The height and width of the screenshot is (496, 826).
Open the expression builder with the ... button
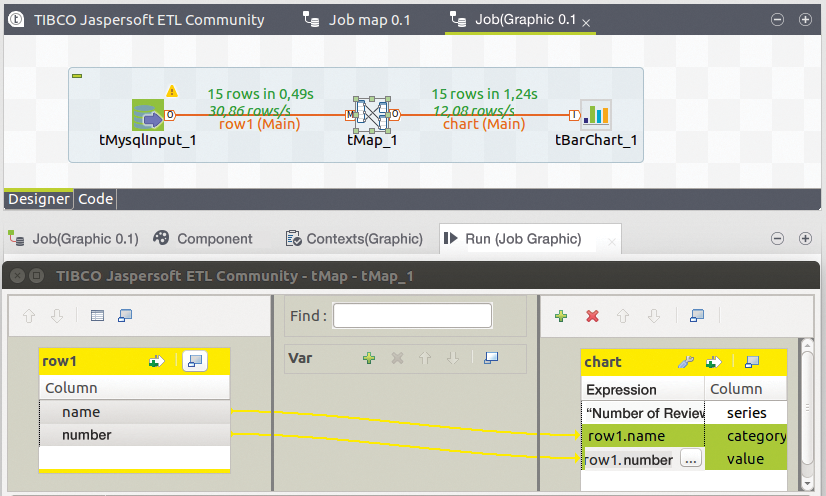pos(691,459)
